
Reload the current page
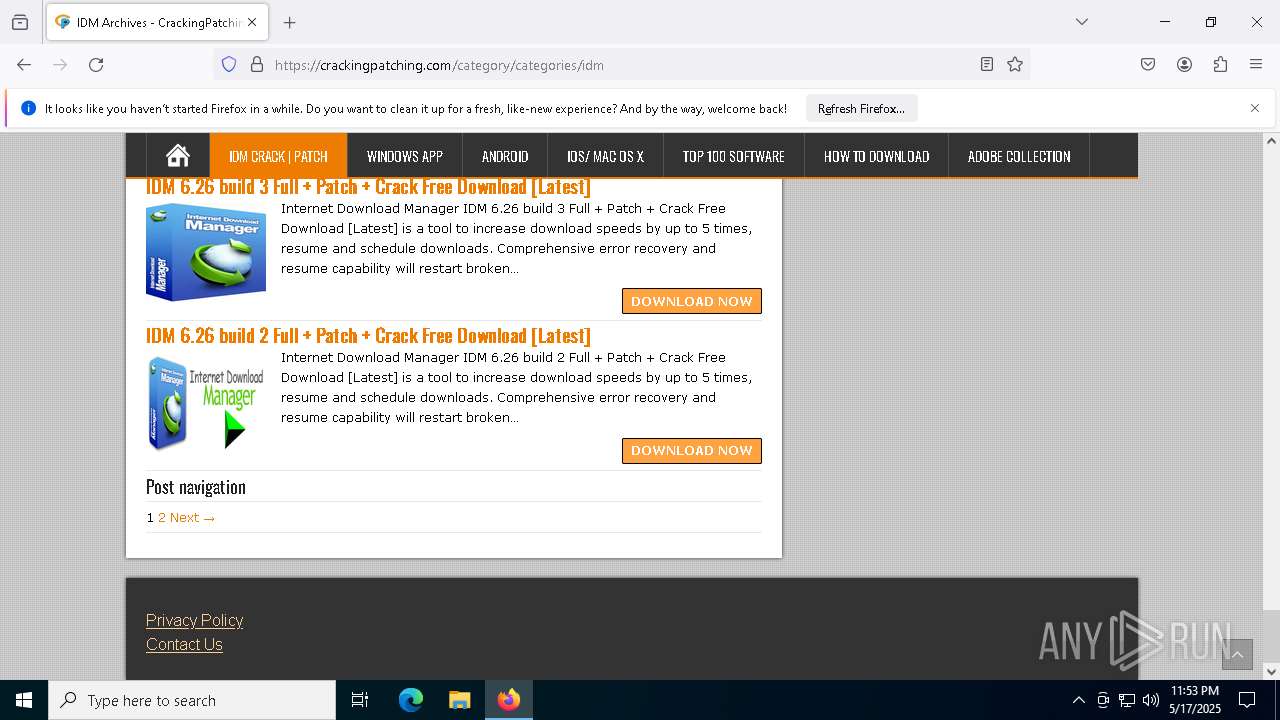point(96,65)
